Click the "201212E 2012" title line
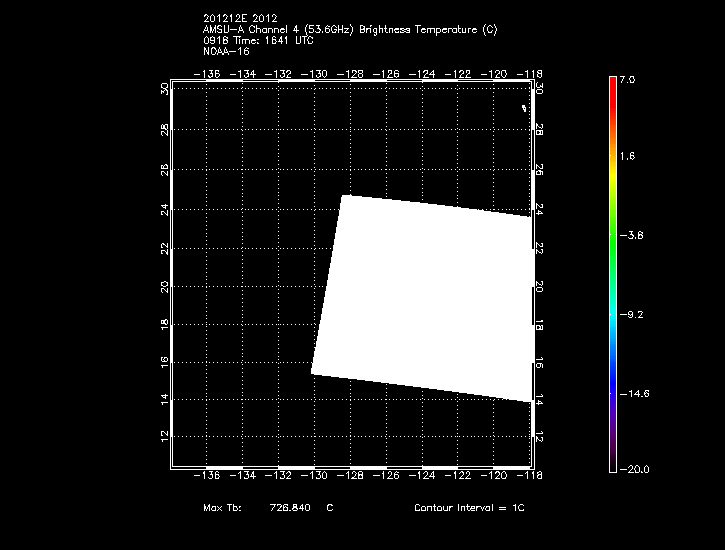725x550 pixels. [240, 18]
